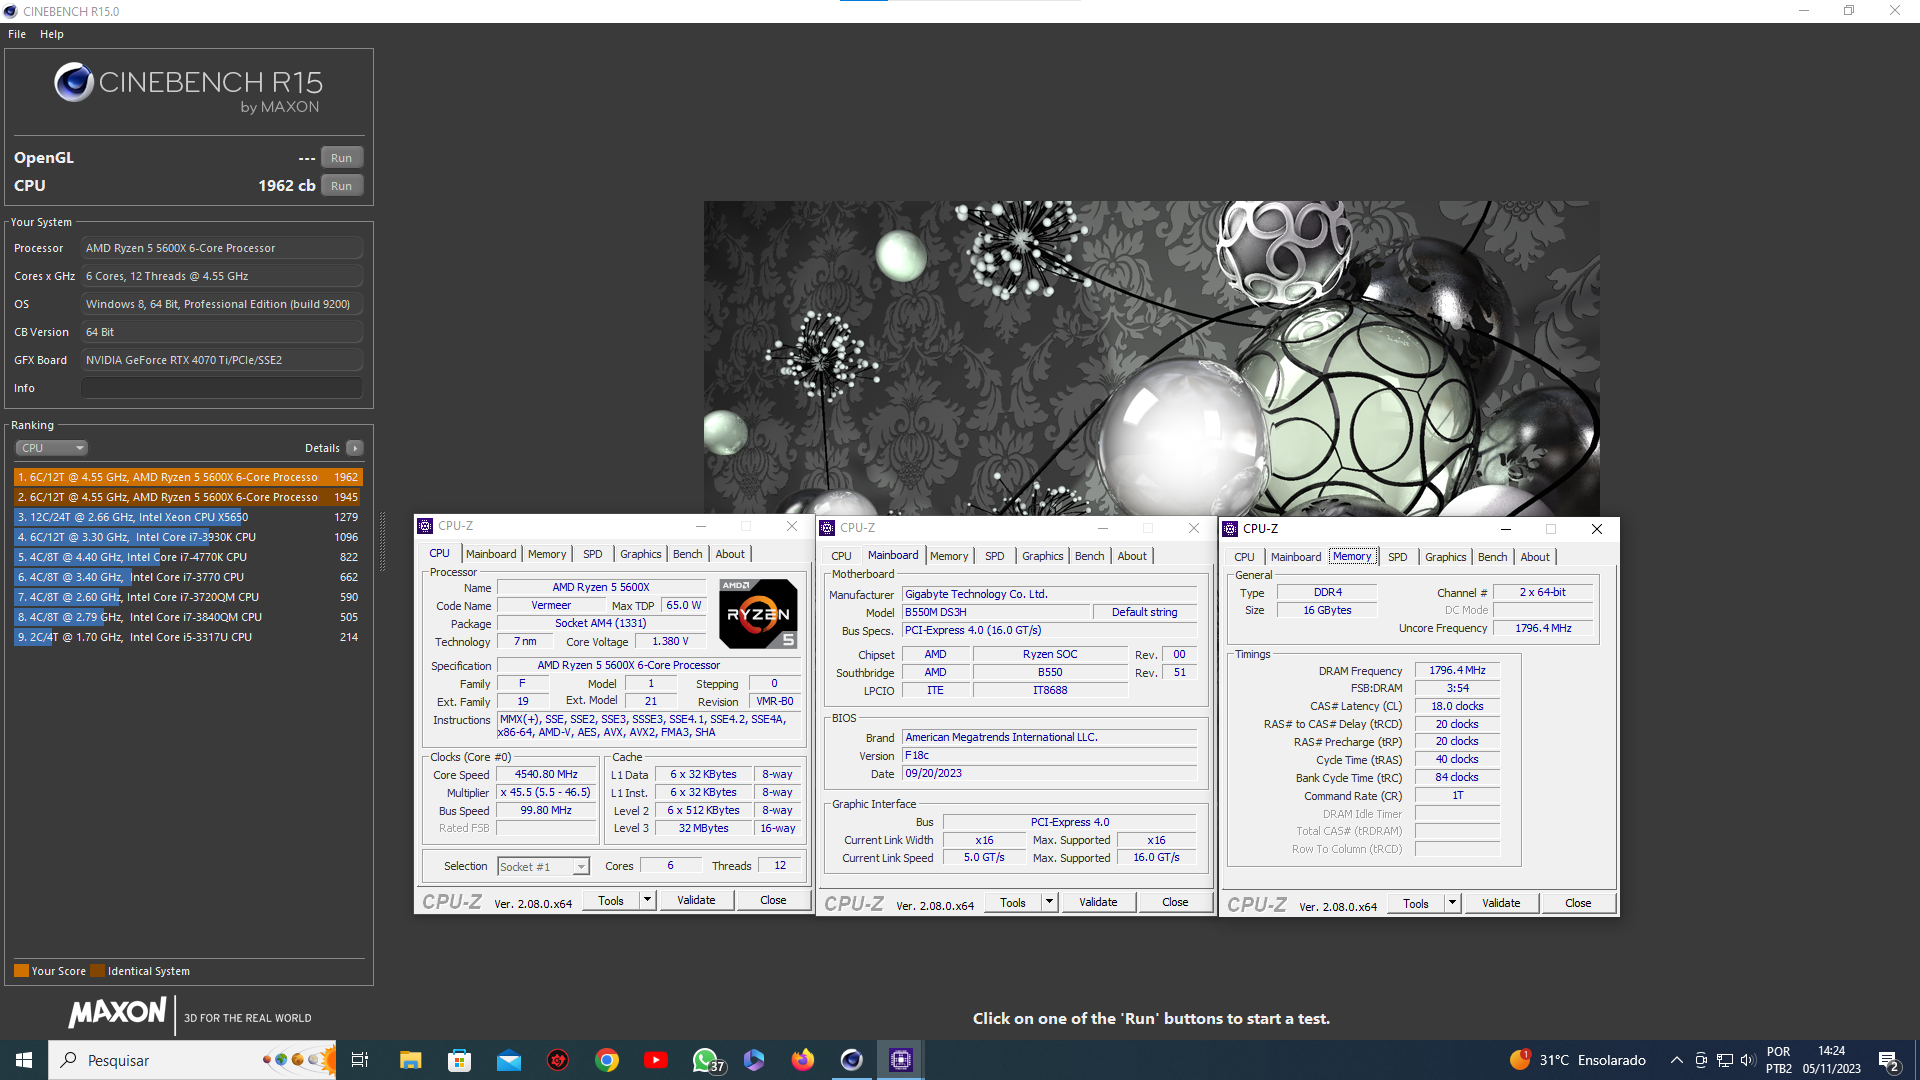Image resolution: width=1920 pixels, height=1080 pixels.
Task: Click the Ryzen 5 logo in CPU-Z
Action: click(758, 613)
